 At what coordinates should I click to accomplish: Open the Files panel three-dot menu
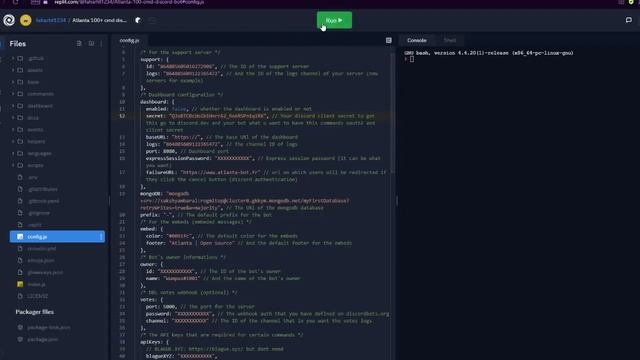click(x=101, y=44)
